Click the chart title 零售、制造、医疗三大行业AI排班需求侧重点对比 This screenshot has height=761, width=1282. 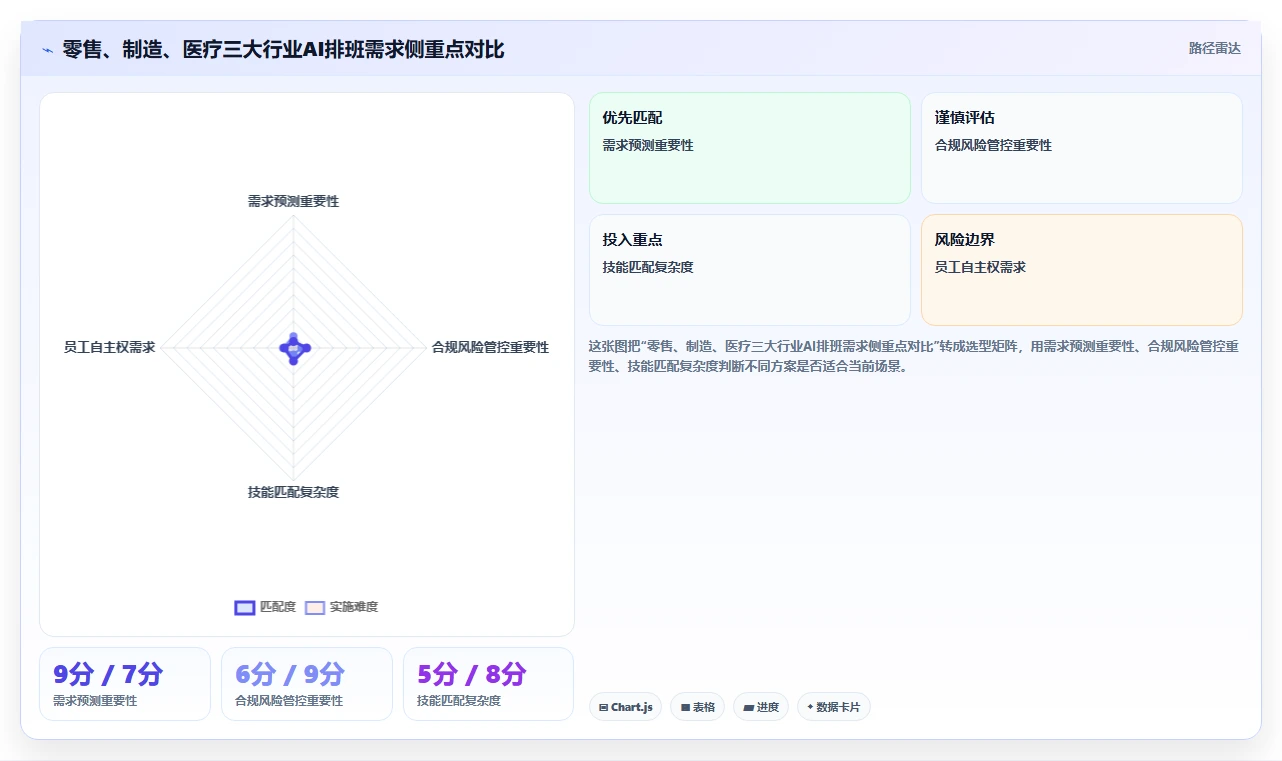(283, 49)
